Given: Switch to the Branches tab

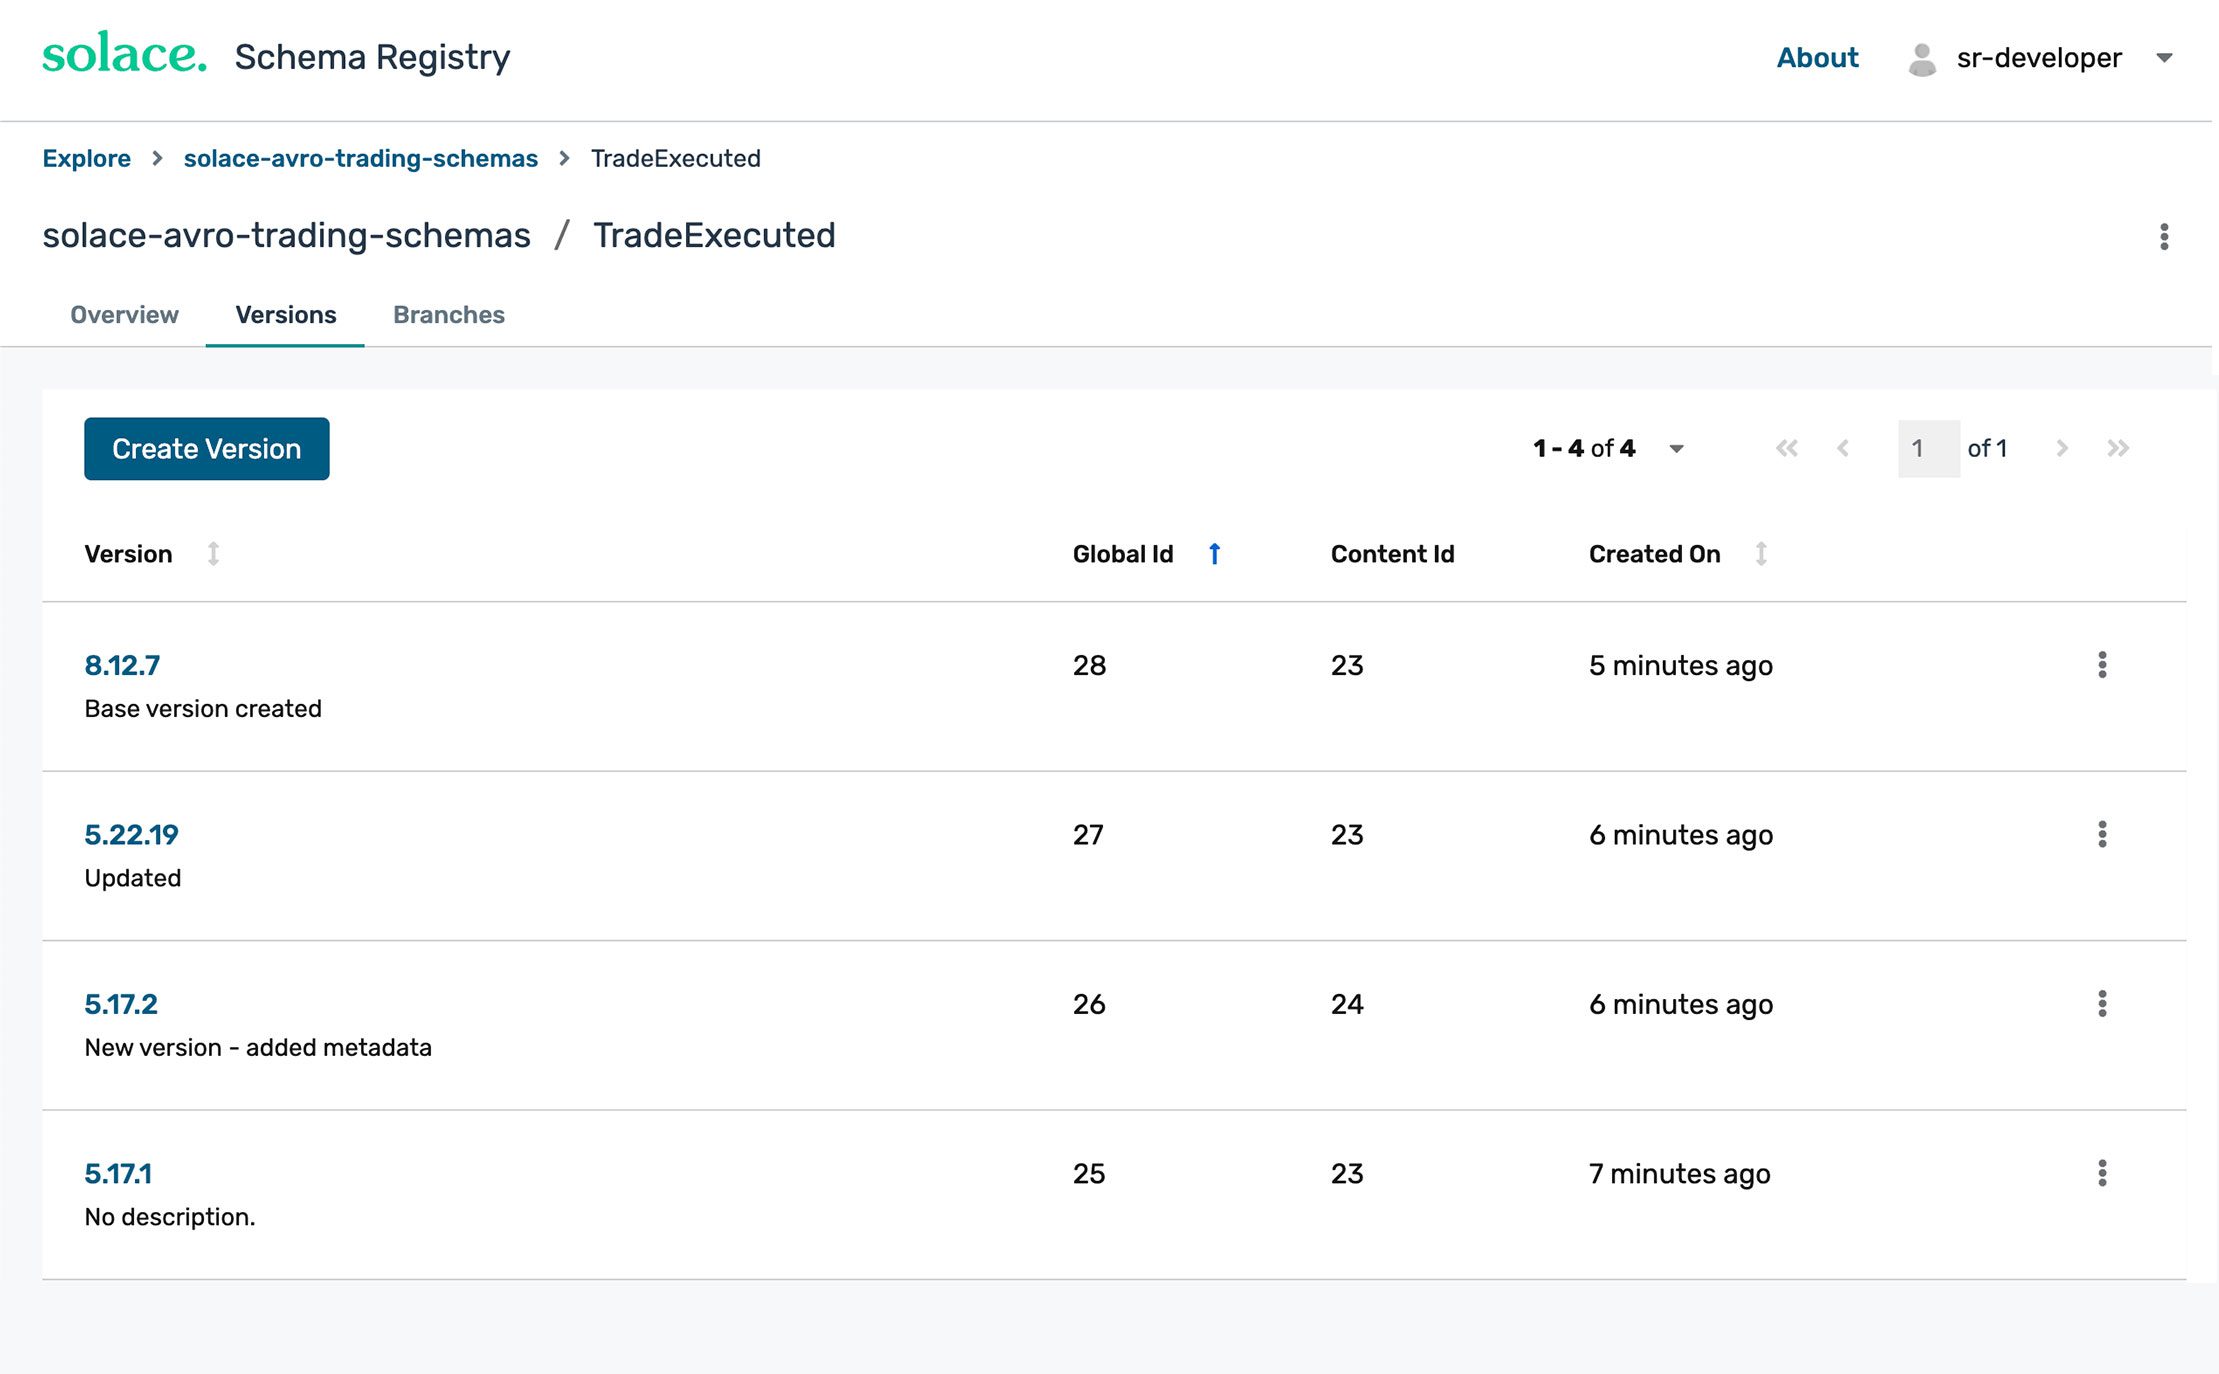Looking at the screenshot, I should [449, 315].
